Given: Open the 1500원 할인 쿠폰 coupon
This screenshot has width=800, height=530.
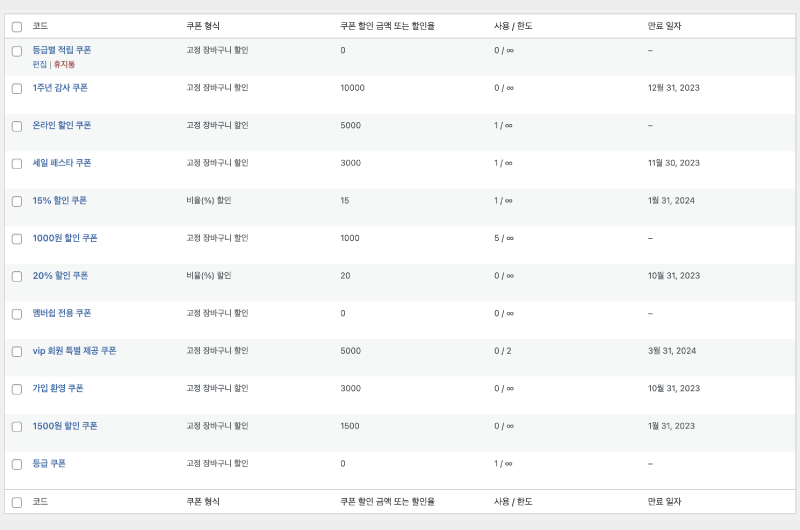Looking at the screenshot, I should pyautogui.click(x=65, y=426).
